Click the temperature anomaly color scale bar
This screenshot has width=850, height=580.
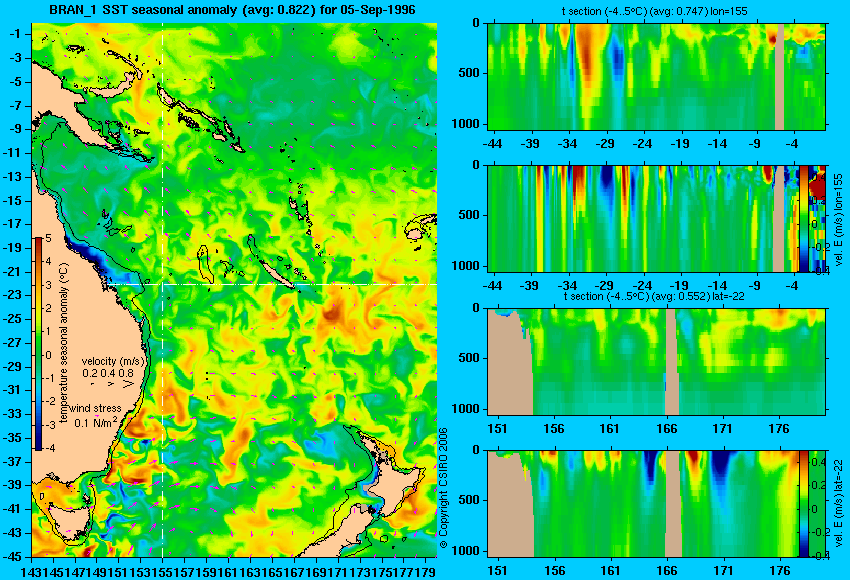click(39, 344)
